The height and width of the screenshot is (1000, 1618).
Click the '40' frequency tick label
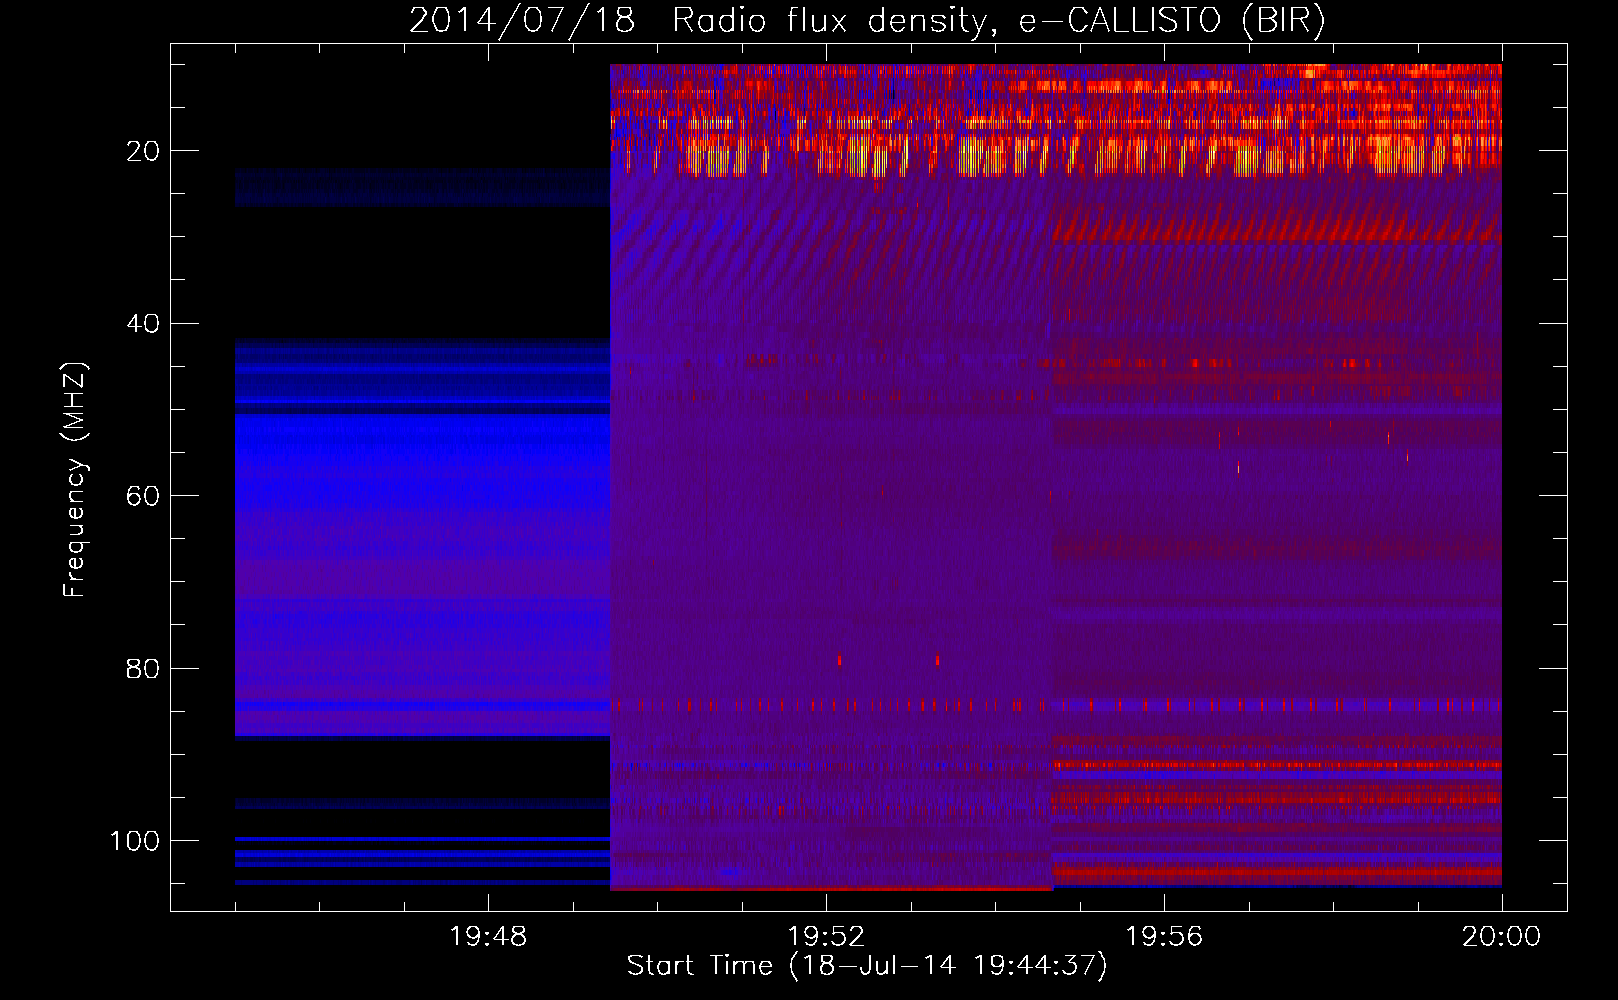[x=143, y=324]
